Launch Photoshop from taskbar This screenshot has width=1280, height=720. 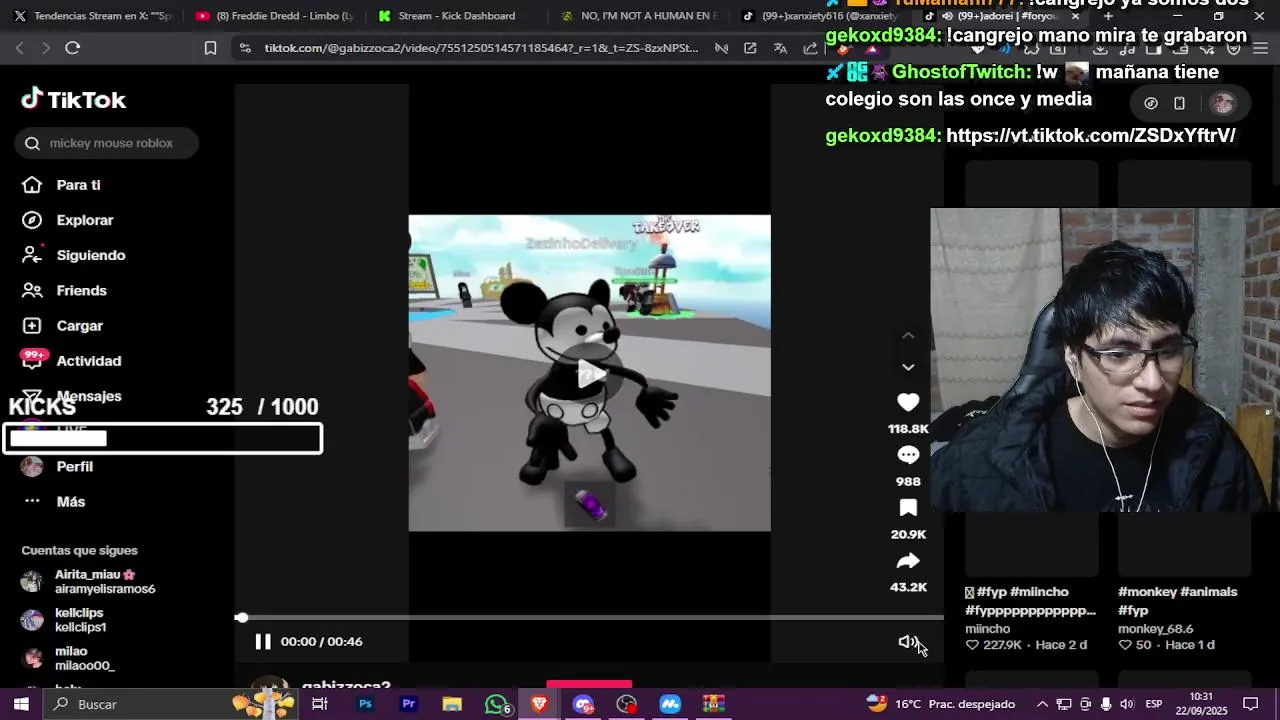[365, 704]
